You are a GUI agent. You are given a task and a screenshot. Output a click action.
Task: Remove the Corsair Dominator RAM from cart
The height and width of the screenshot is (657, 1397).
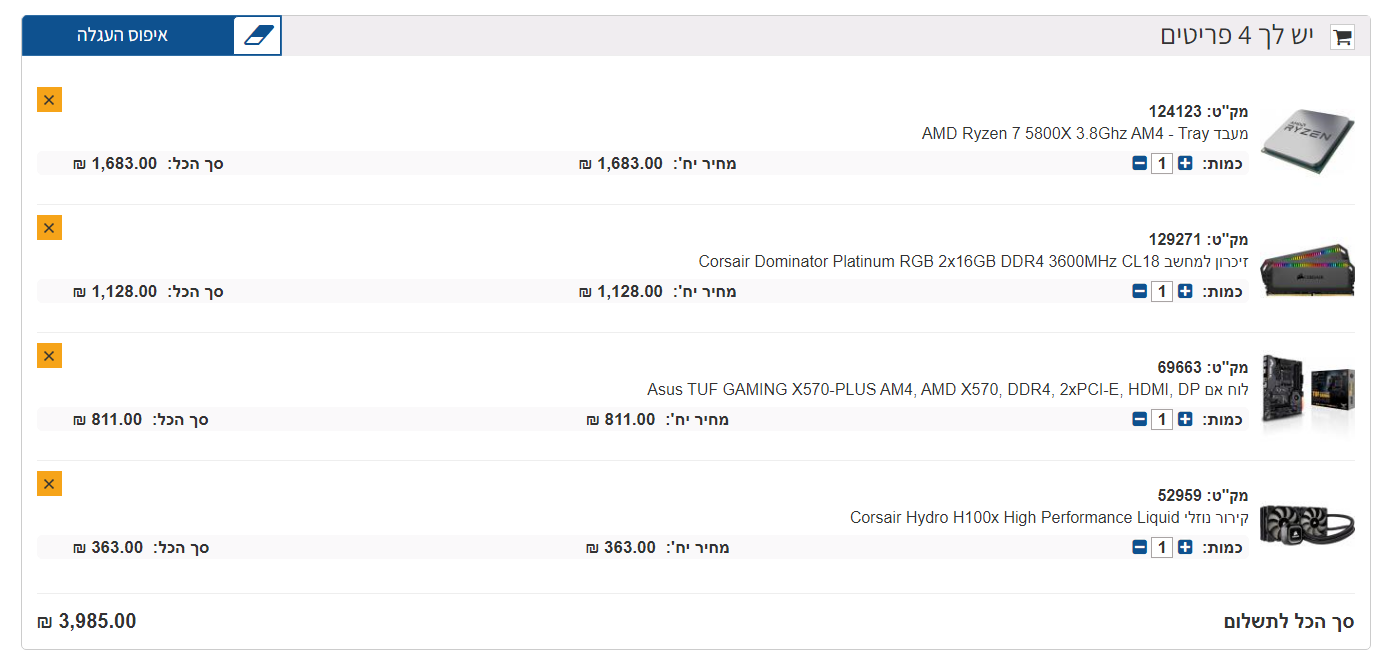point(49,228)
